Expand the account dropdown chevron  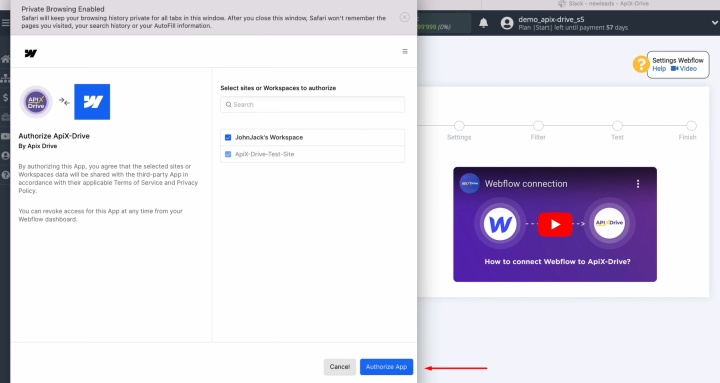715,22
